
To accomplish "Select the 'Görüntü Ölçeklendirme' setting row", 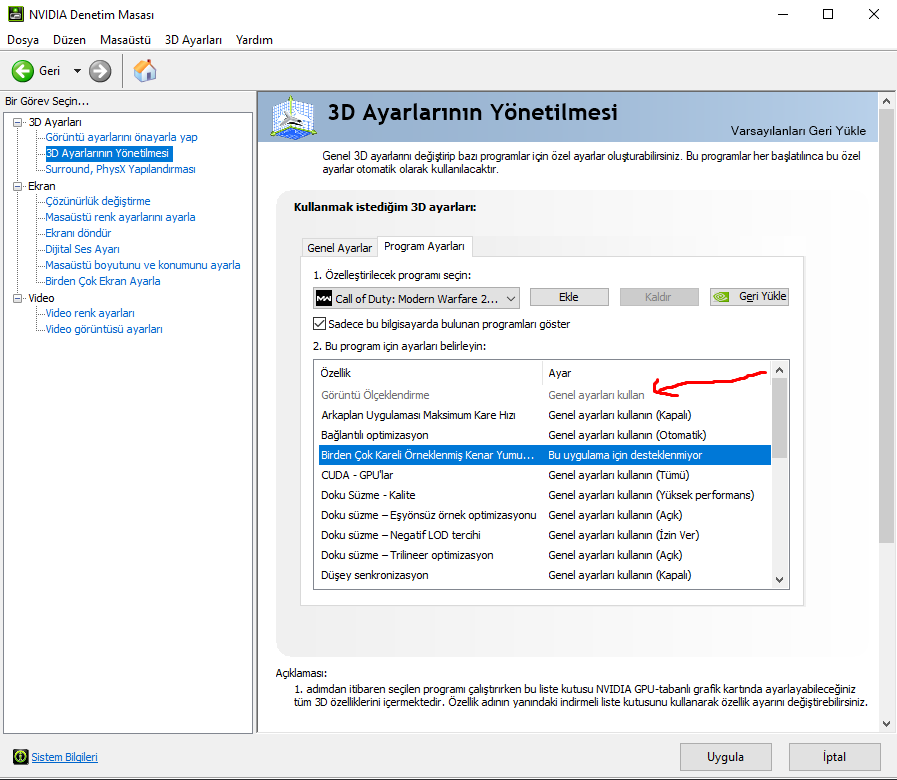I will tap(545, 395).
